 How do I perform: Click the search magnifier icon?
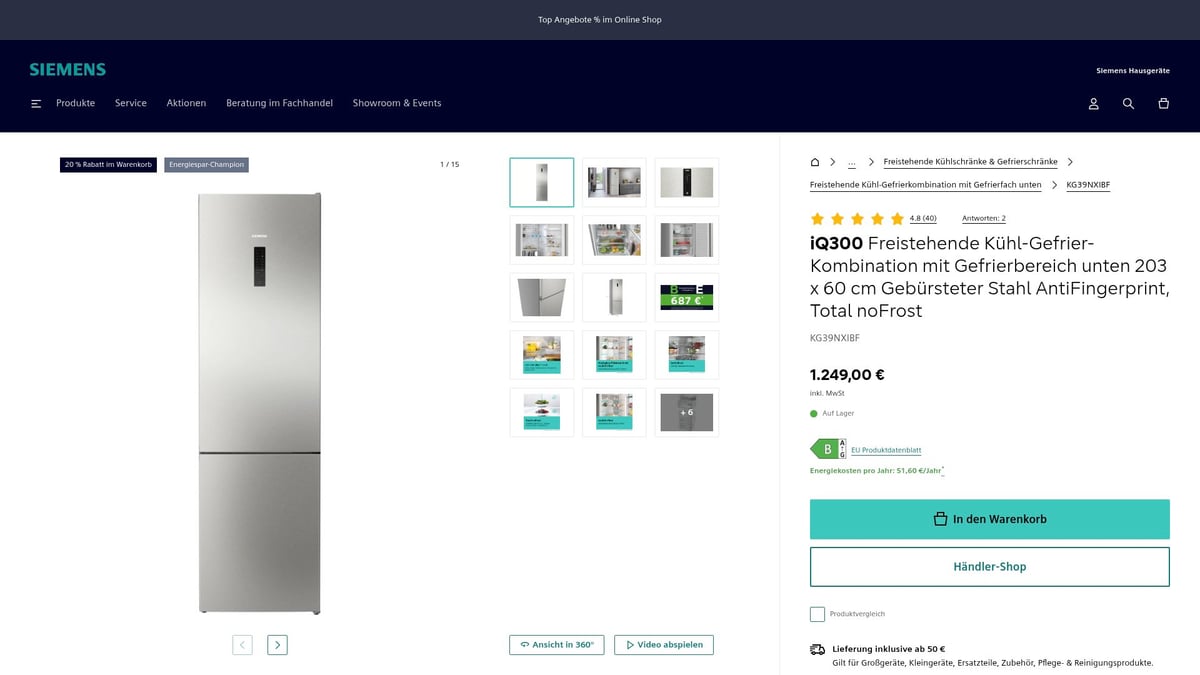(x=1128, y=104)
